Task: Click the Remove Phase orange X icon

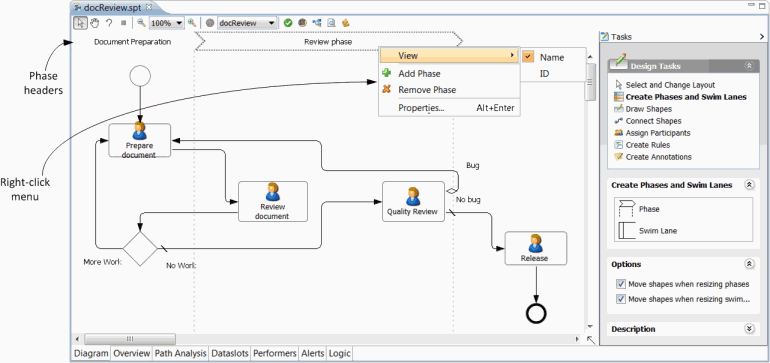Action: click(387, 89)
